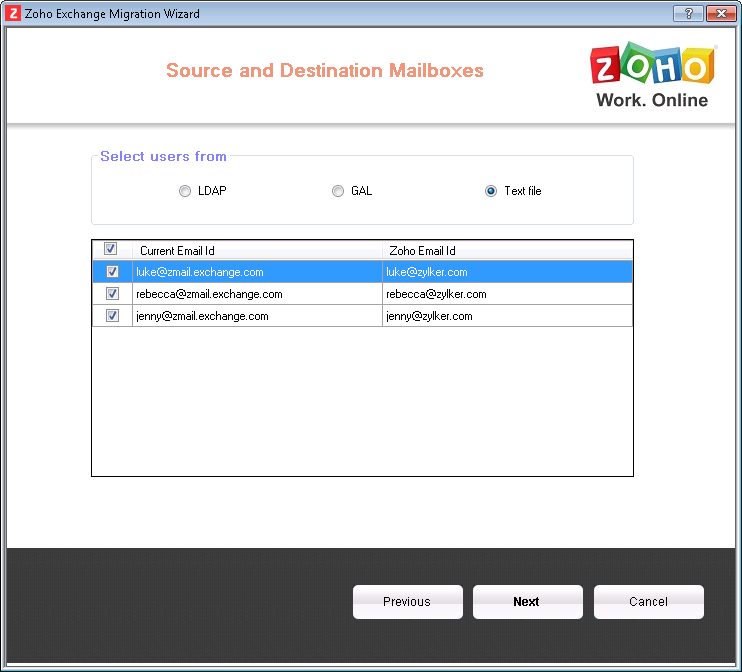Choose the Text file radio option

(491, 191)
